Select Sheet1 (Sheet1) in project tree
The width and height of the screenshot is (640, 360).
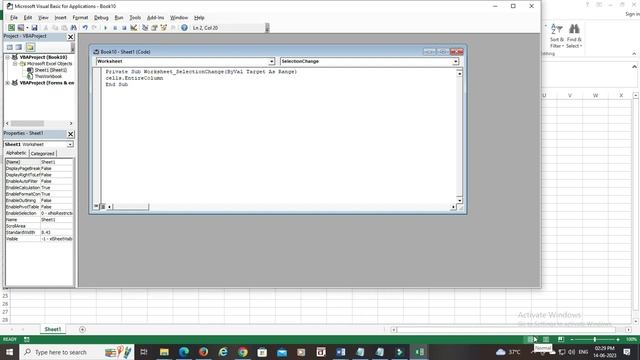pyautogui.click(x=50, y=70)
